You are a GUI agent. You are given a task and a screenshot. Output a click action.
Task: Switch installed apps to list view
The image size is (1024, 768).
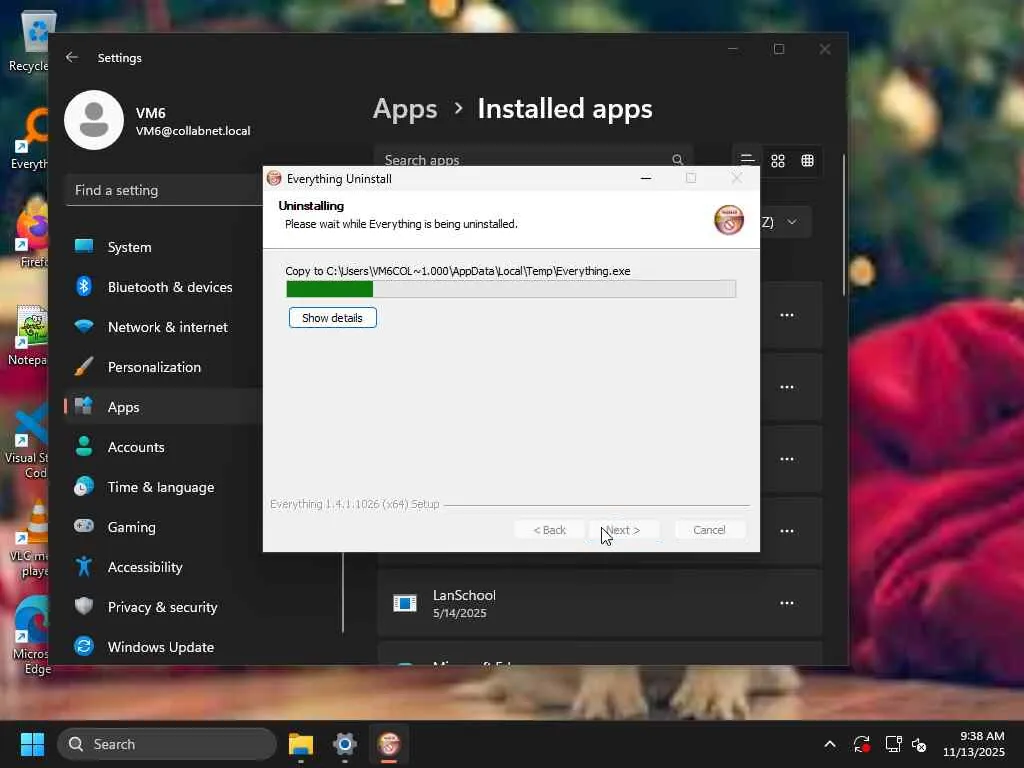point(747,161)
